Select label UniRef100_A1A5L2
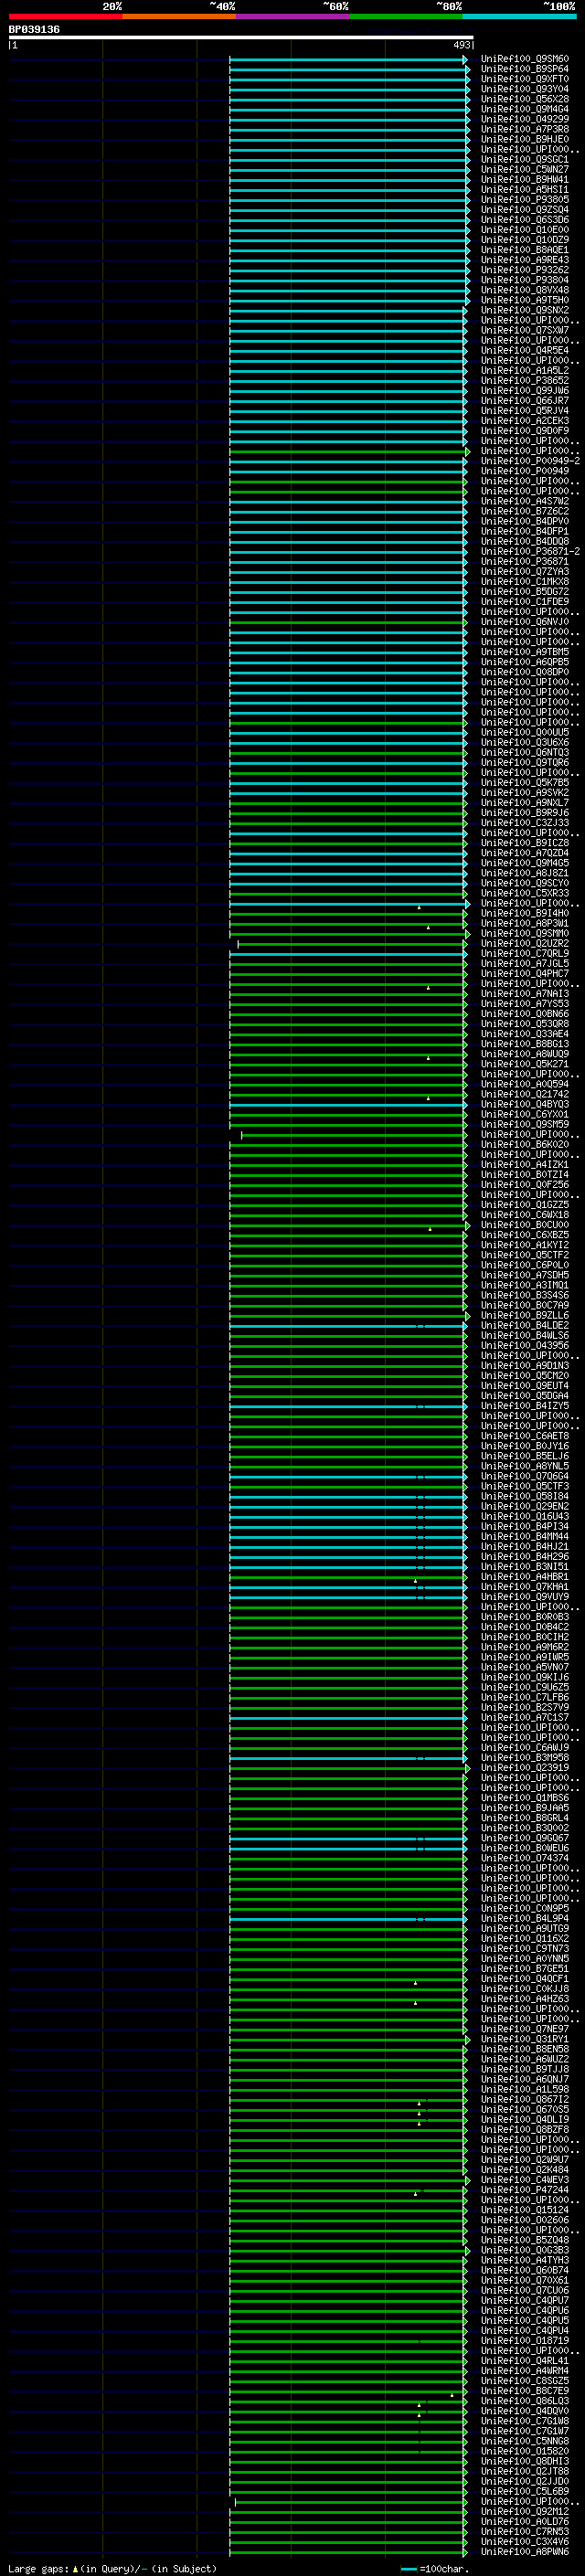This screenshot has width=585, height=2576. point(524,370)
